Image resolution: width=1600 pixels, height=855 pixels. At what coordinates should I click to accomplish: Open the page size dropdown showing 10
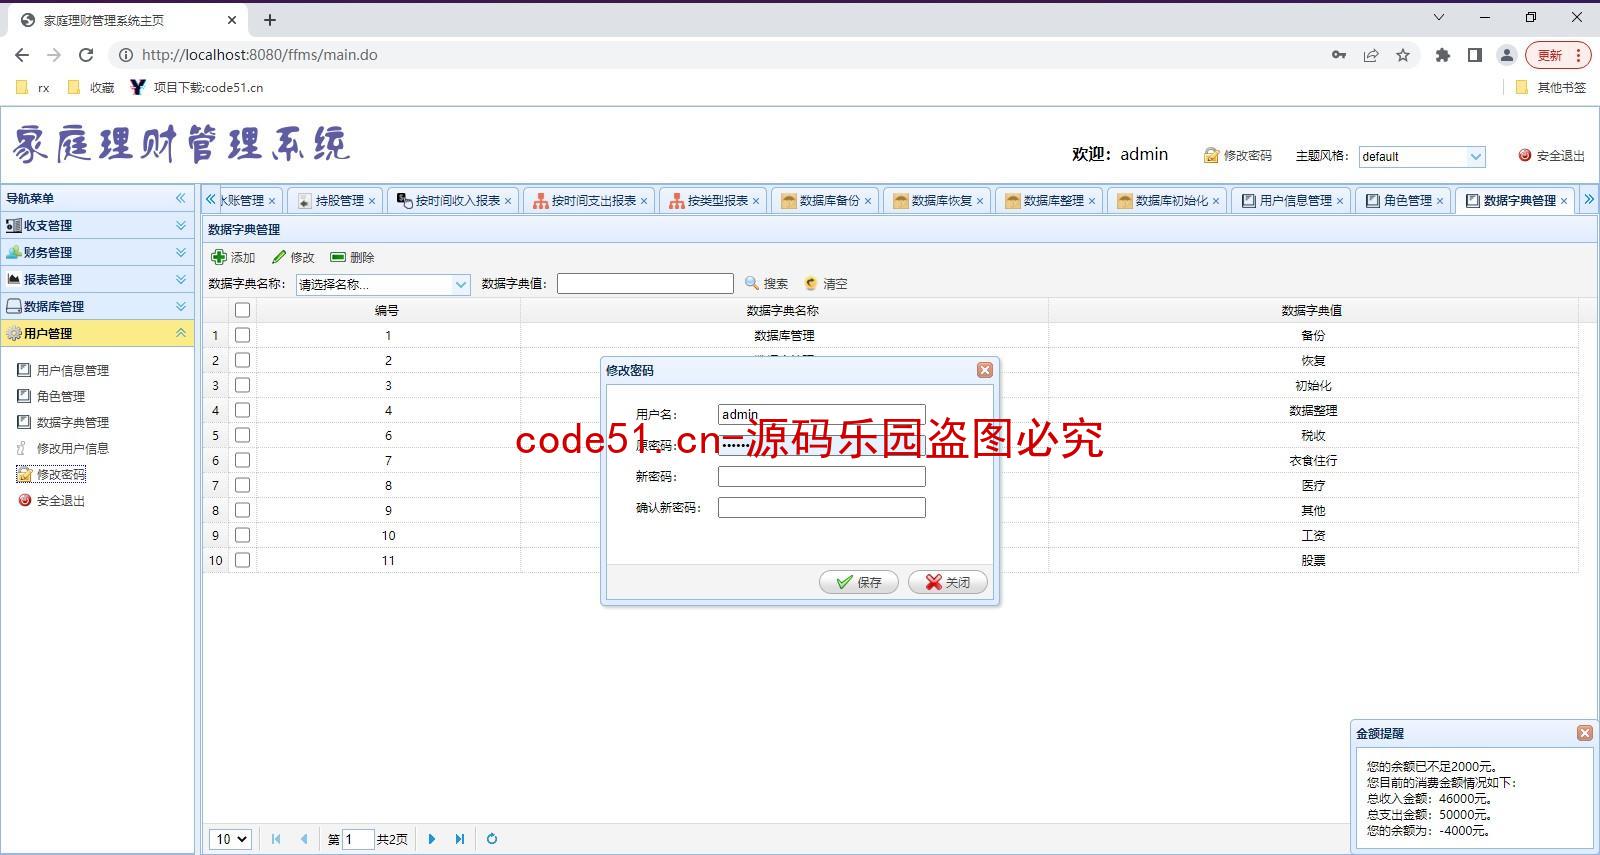point(229,839)
